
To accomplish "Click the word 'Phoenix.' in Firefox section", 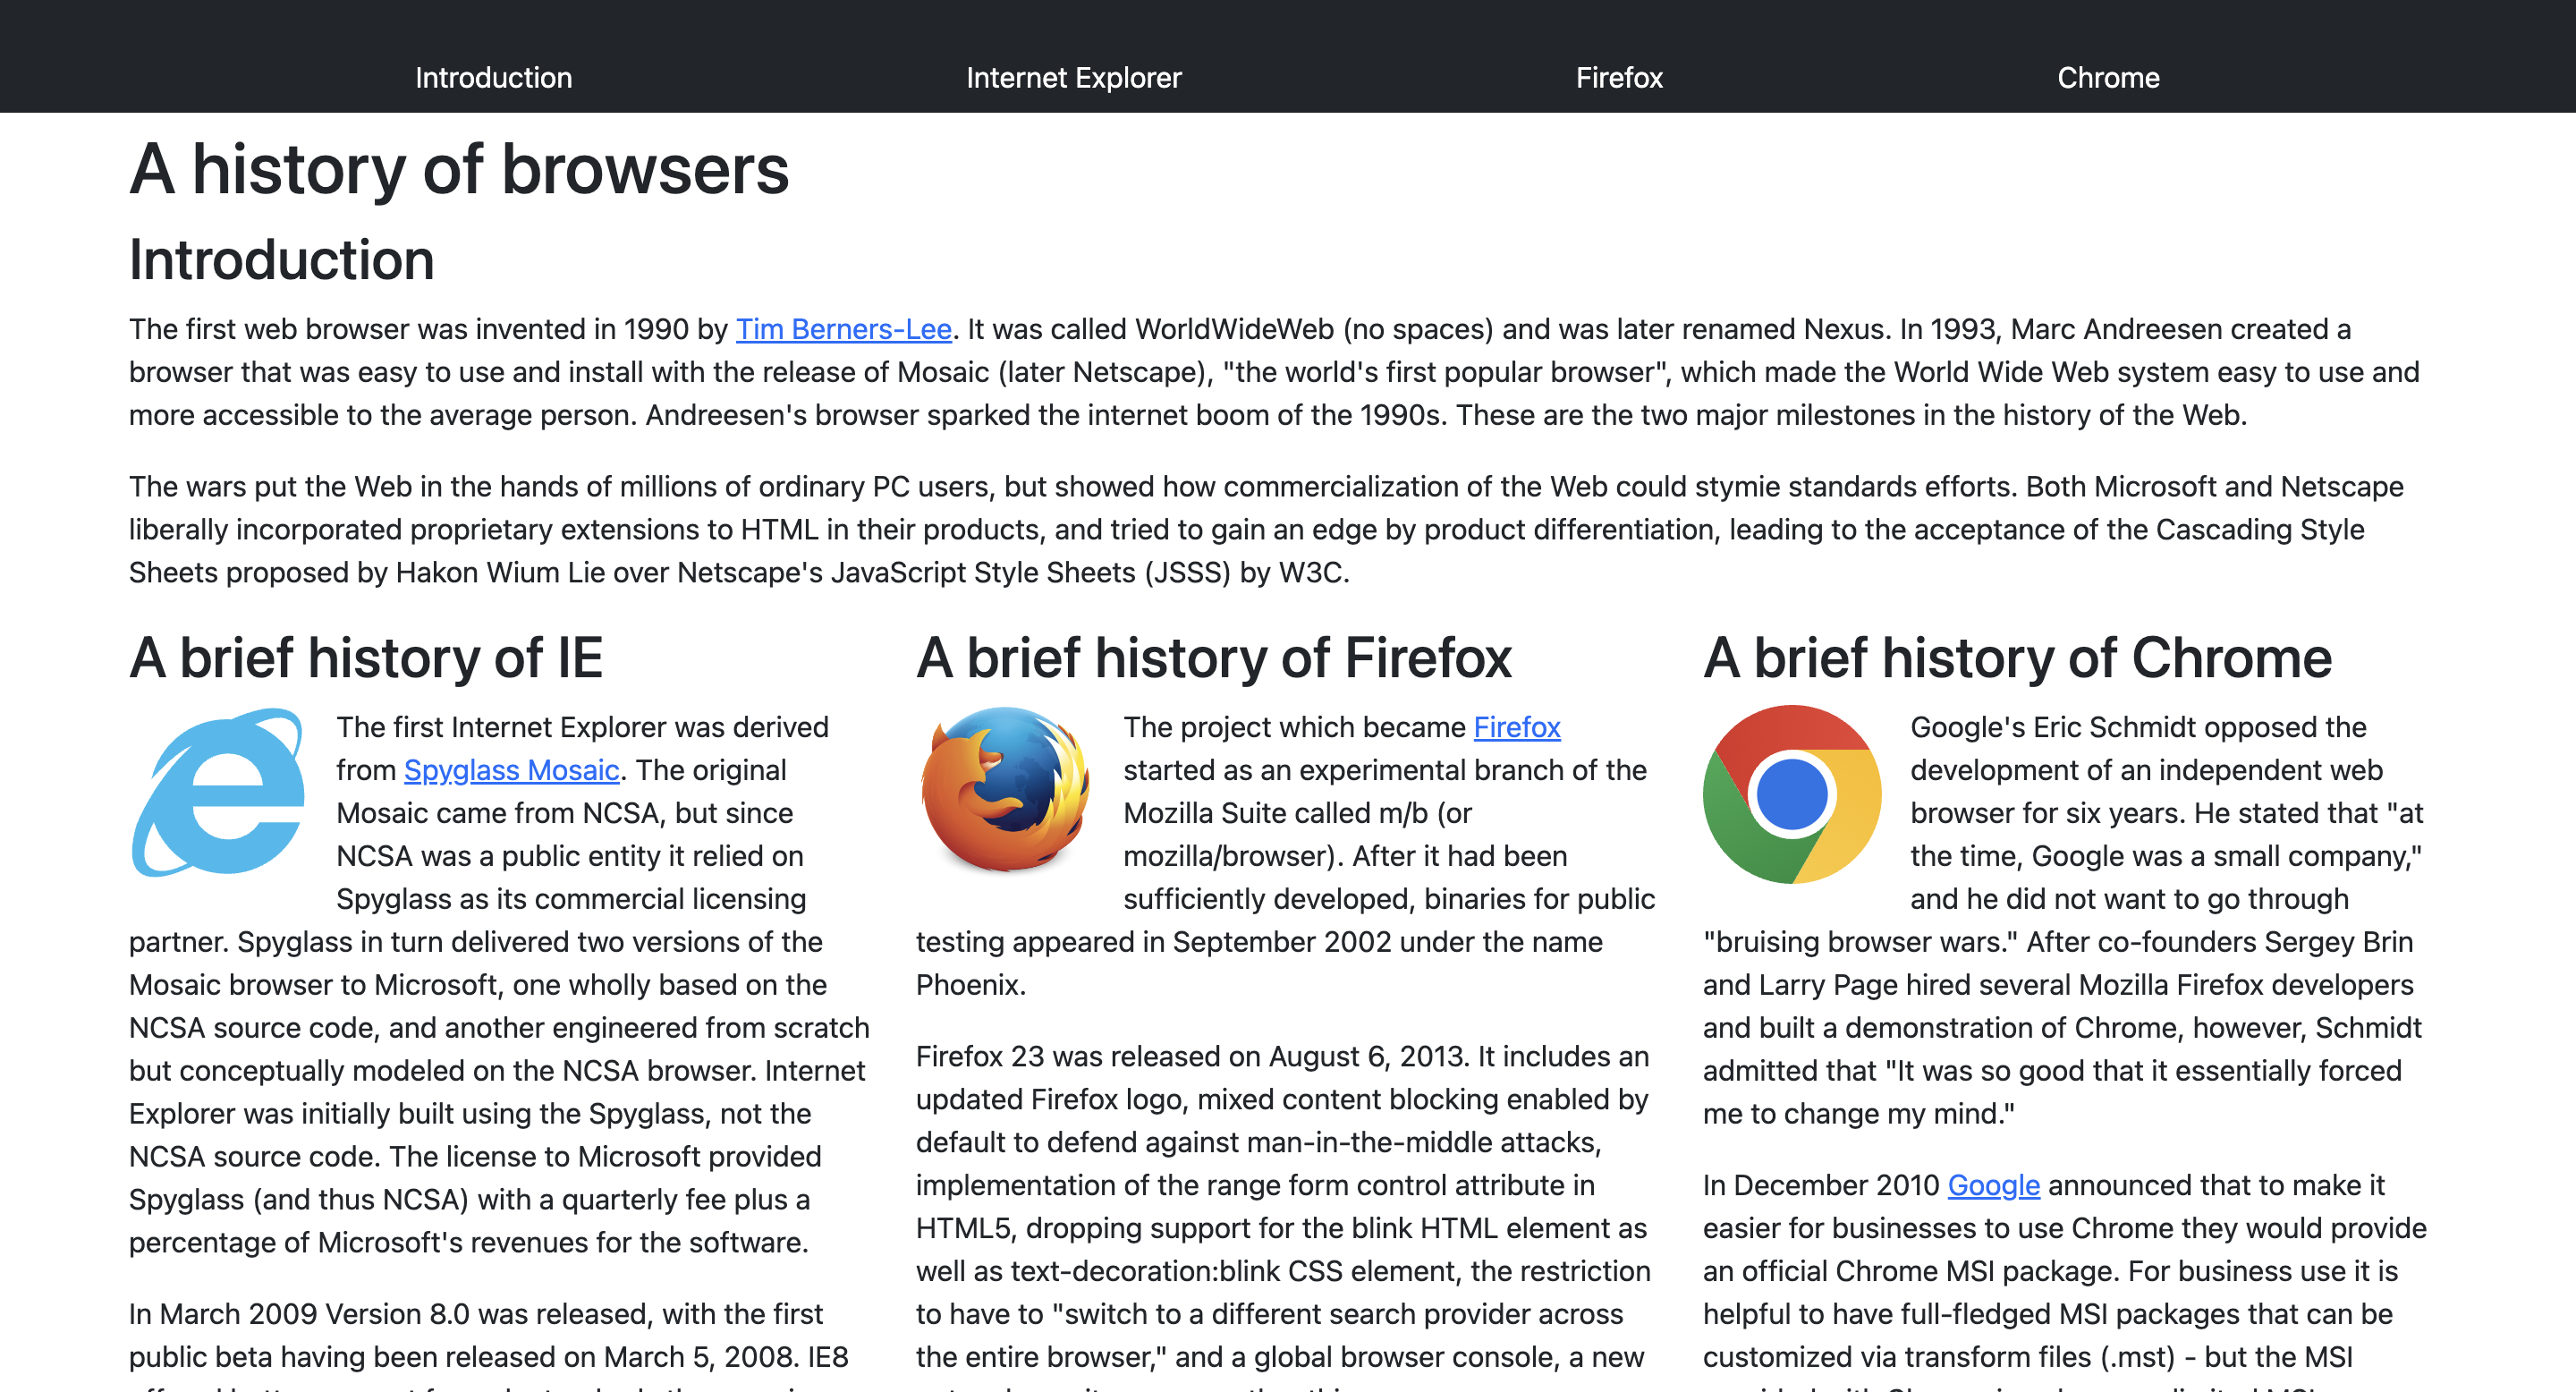I will click(971, 985).
